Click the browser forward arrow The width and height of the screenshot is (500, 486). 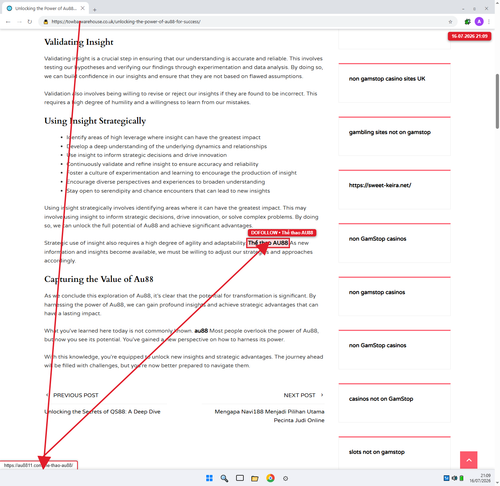(x=19, y=22)
